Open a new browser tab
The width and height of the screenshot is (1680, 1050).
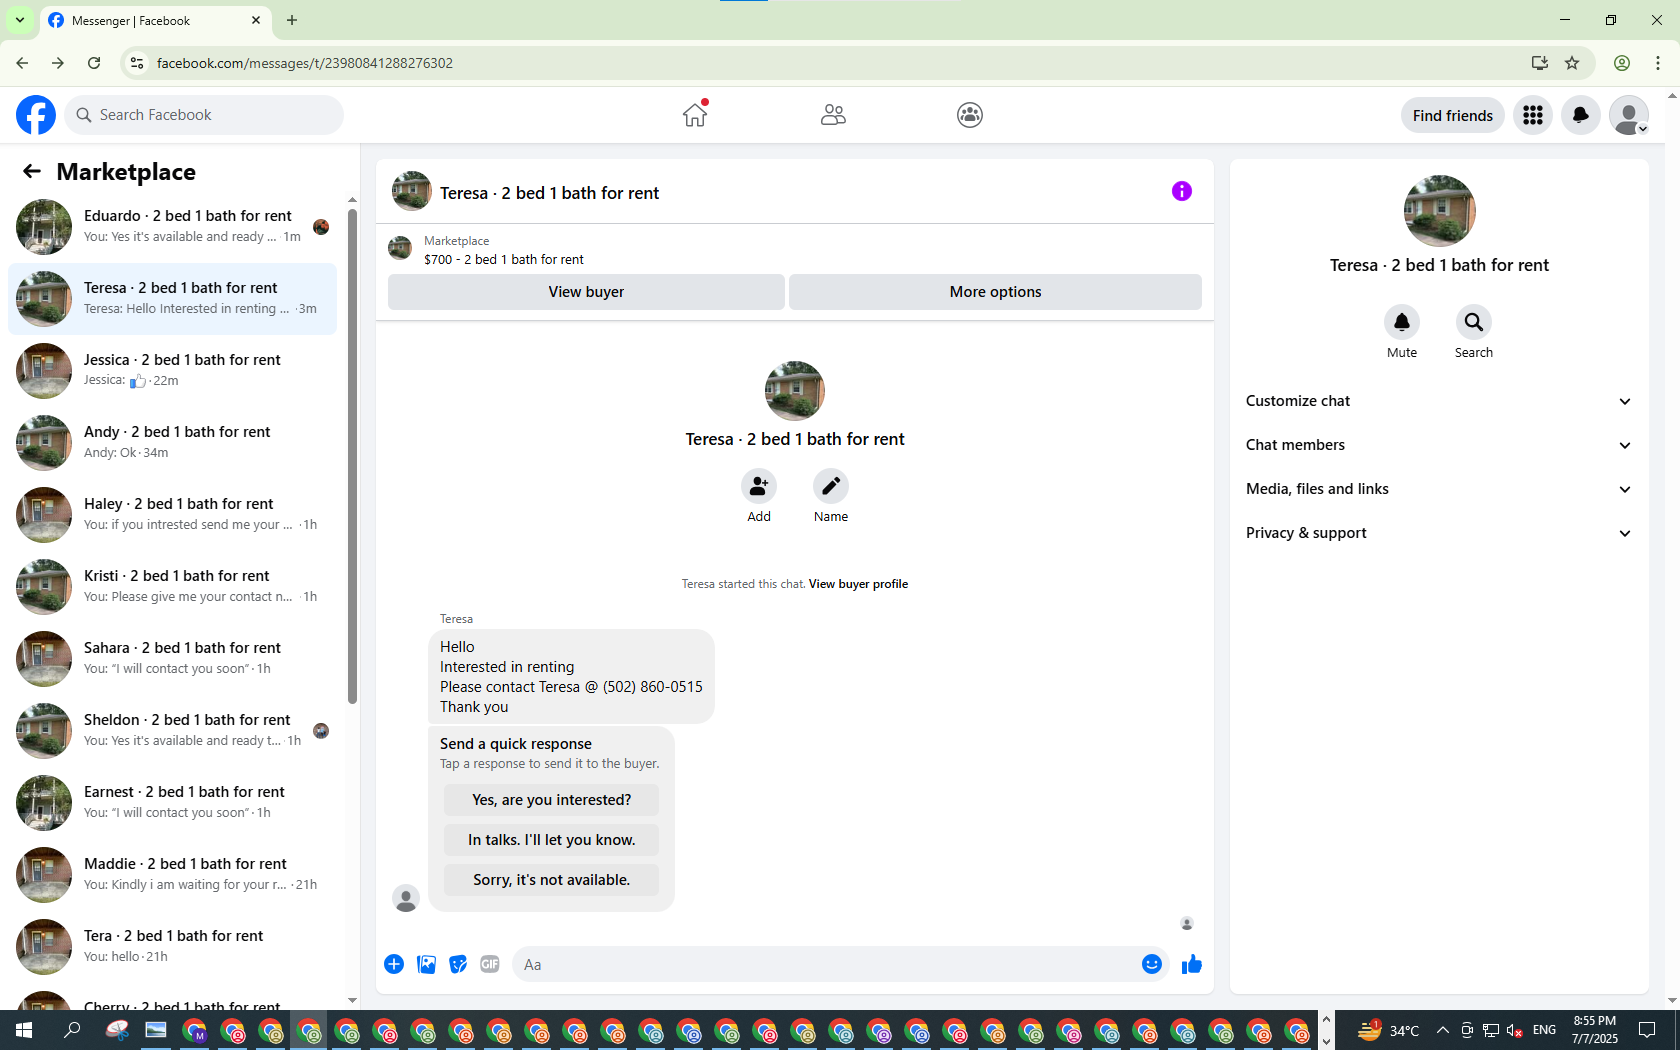point(292,20)
